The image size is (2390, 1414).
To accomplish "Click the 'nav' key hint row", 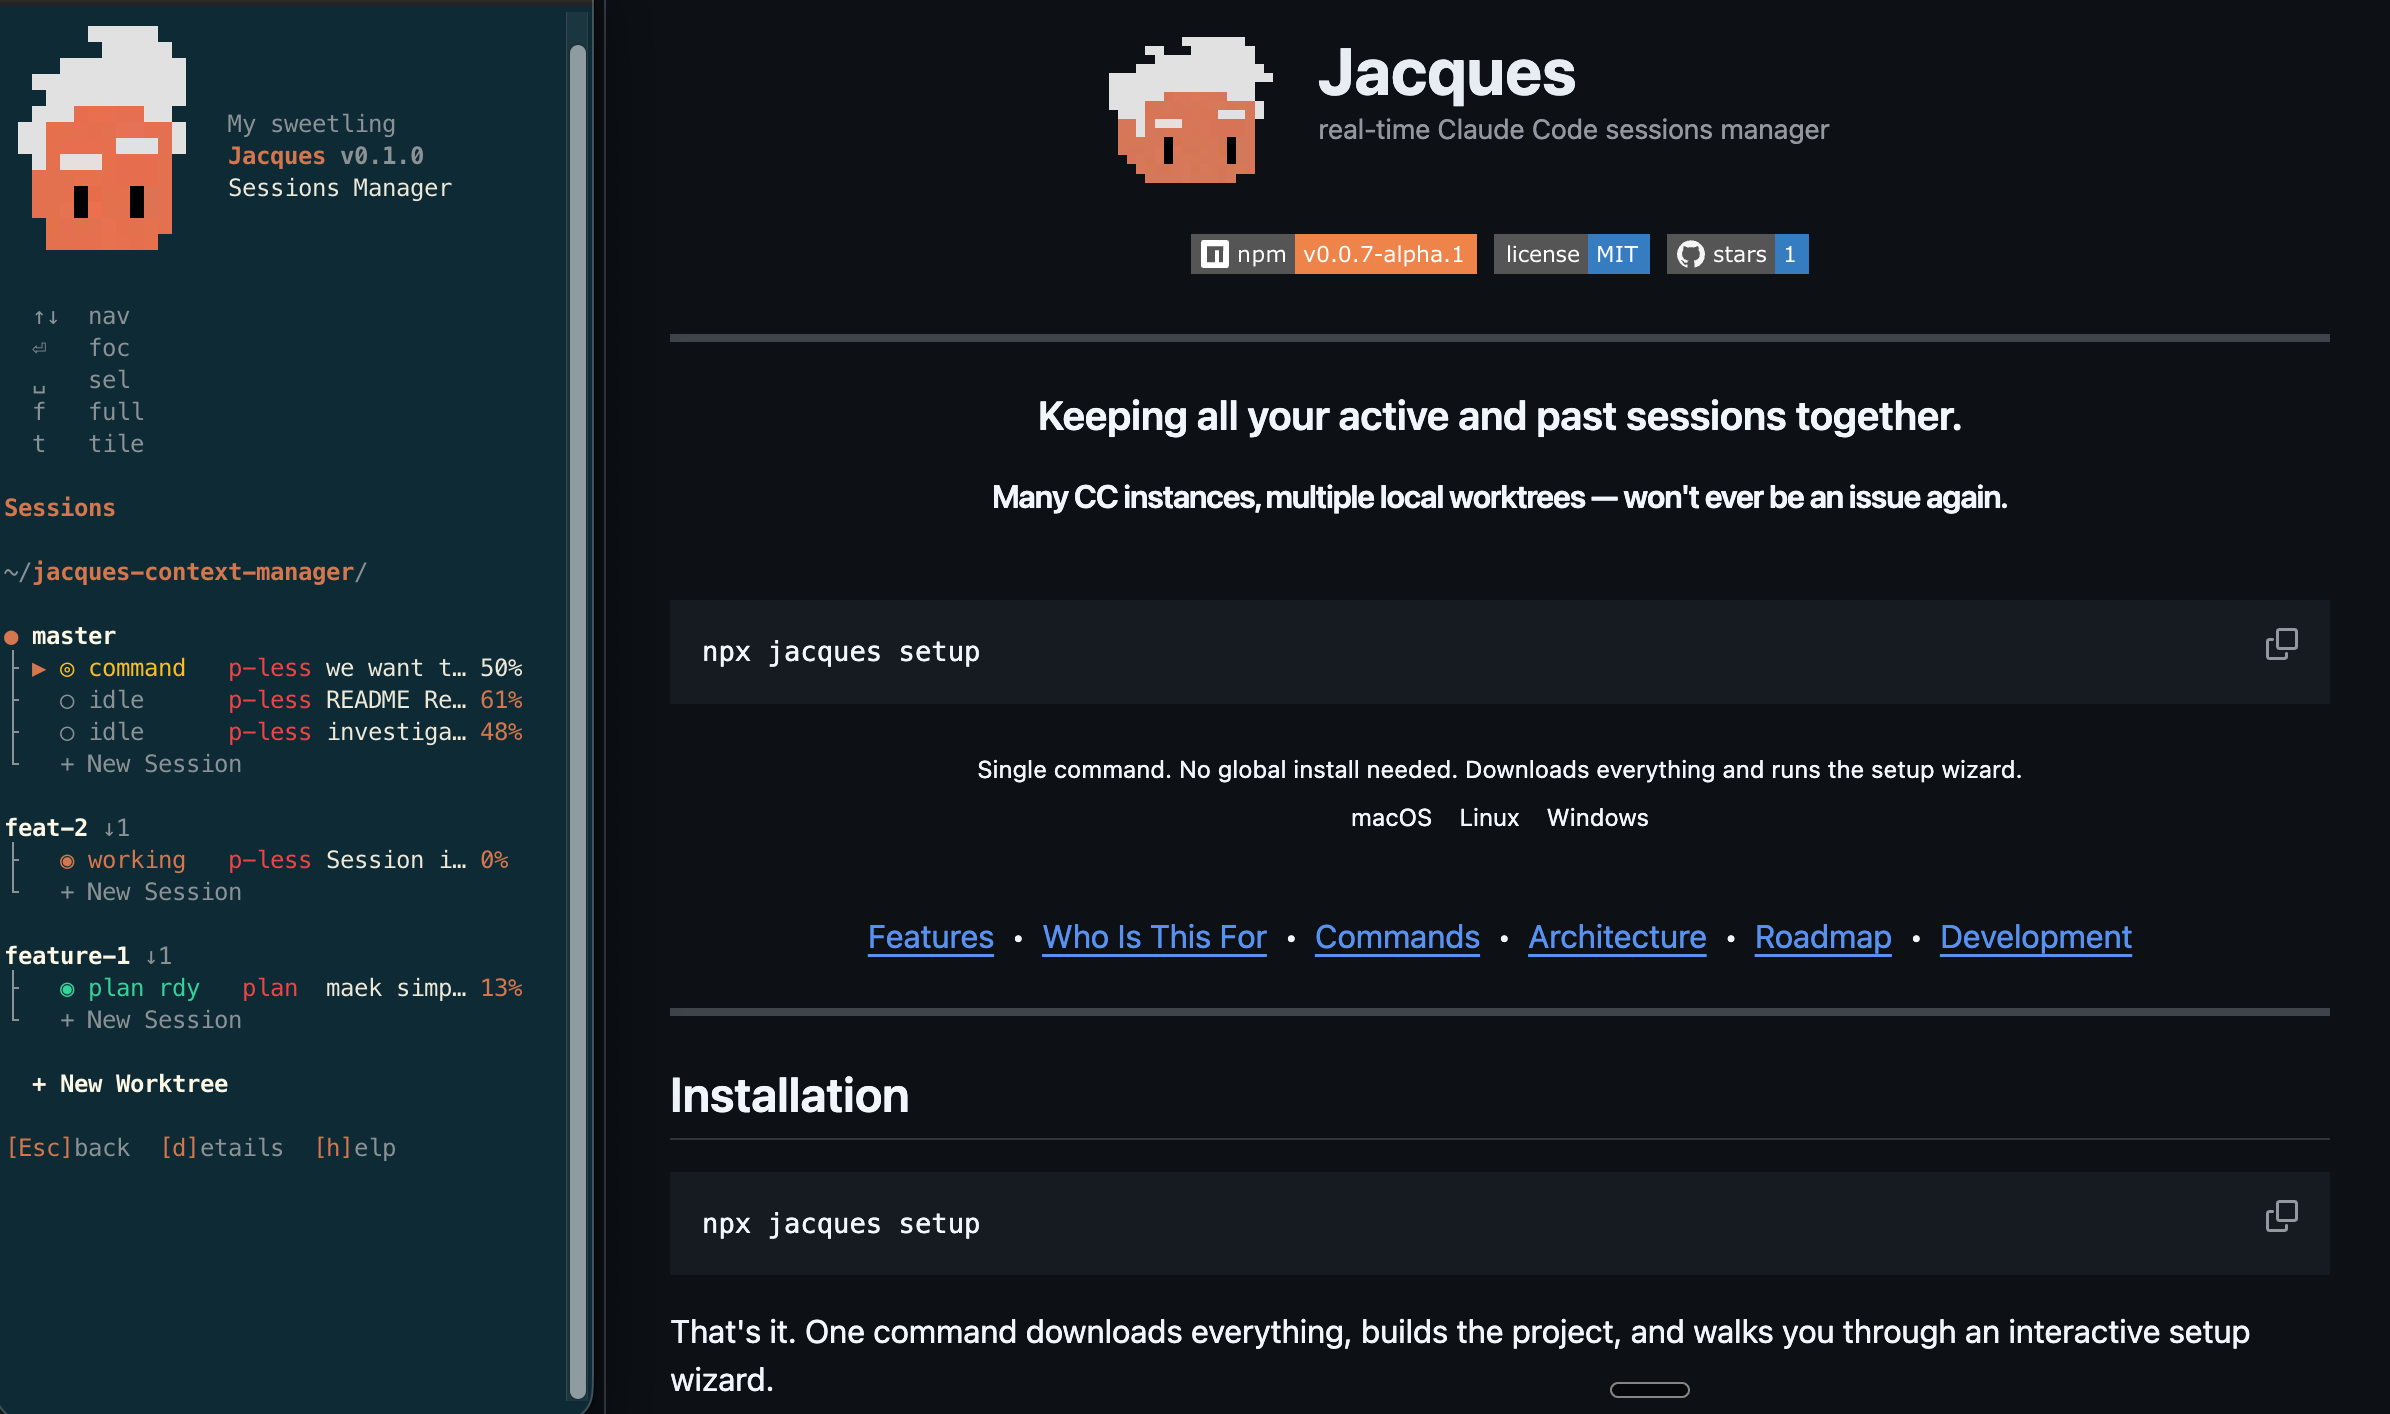I will (82, 316).
